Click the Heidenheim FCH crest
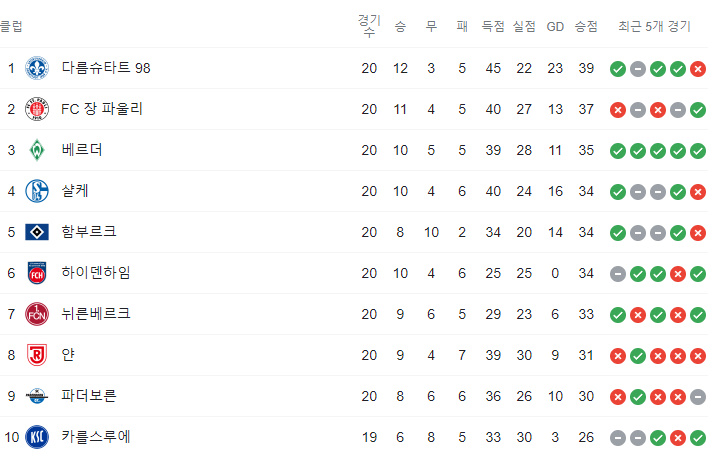This screenshot has width=725, height=457. tap(37, 273)
